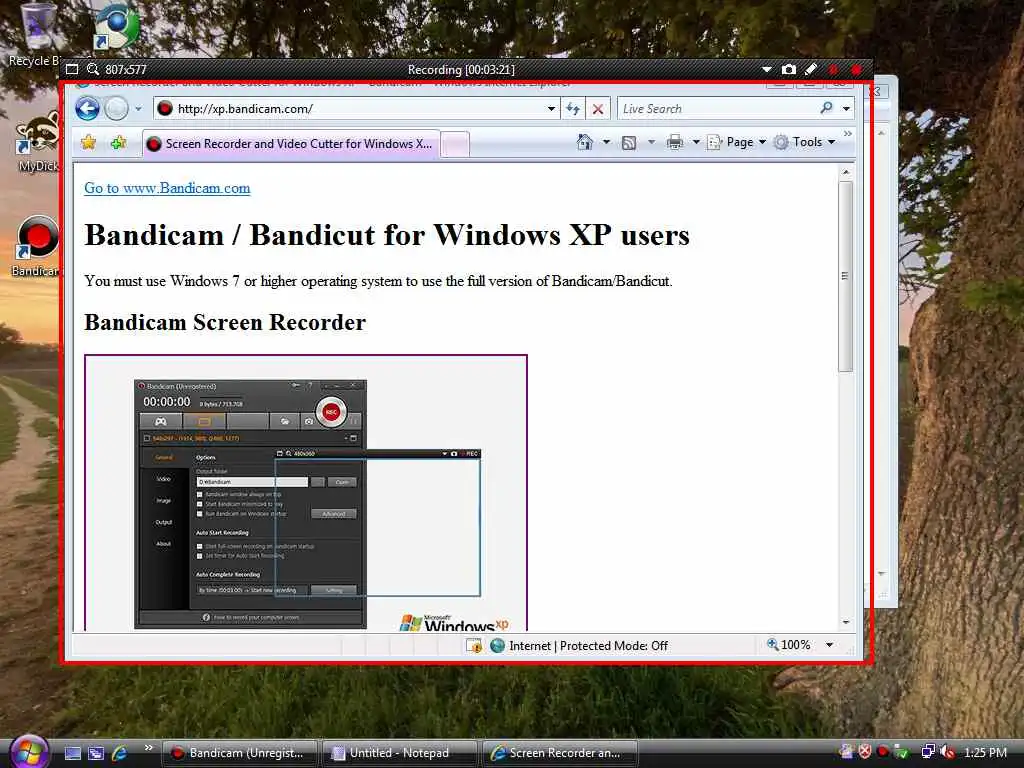The height and width of the screenshot is (768, 1024).
Task: Open the Tools menu
Action: (x=805, y=142)
